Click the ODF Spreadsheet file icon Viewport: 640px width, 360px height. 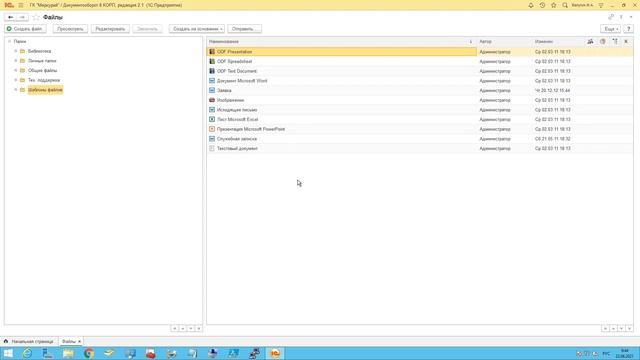pos(212,61)
